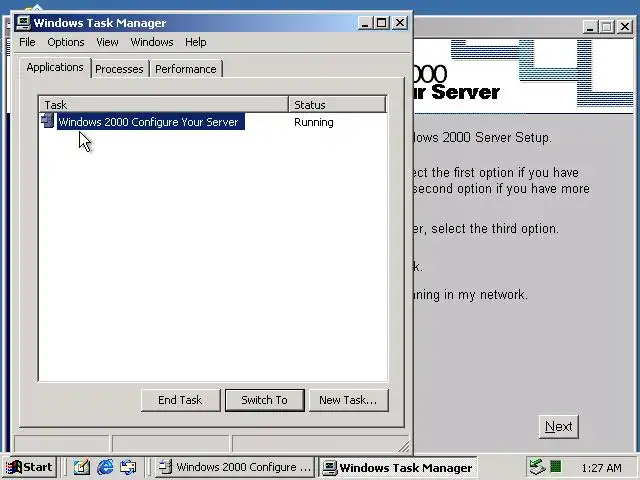This screenshot has height=480, width=640.
Task: Select the Windows 2000 Configure Your Server task
Action: (x=149, y=122)
